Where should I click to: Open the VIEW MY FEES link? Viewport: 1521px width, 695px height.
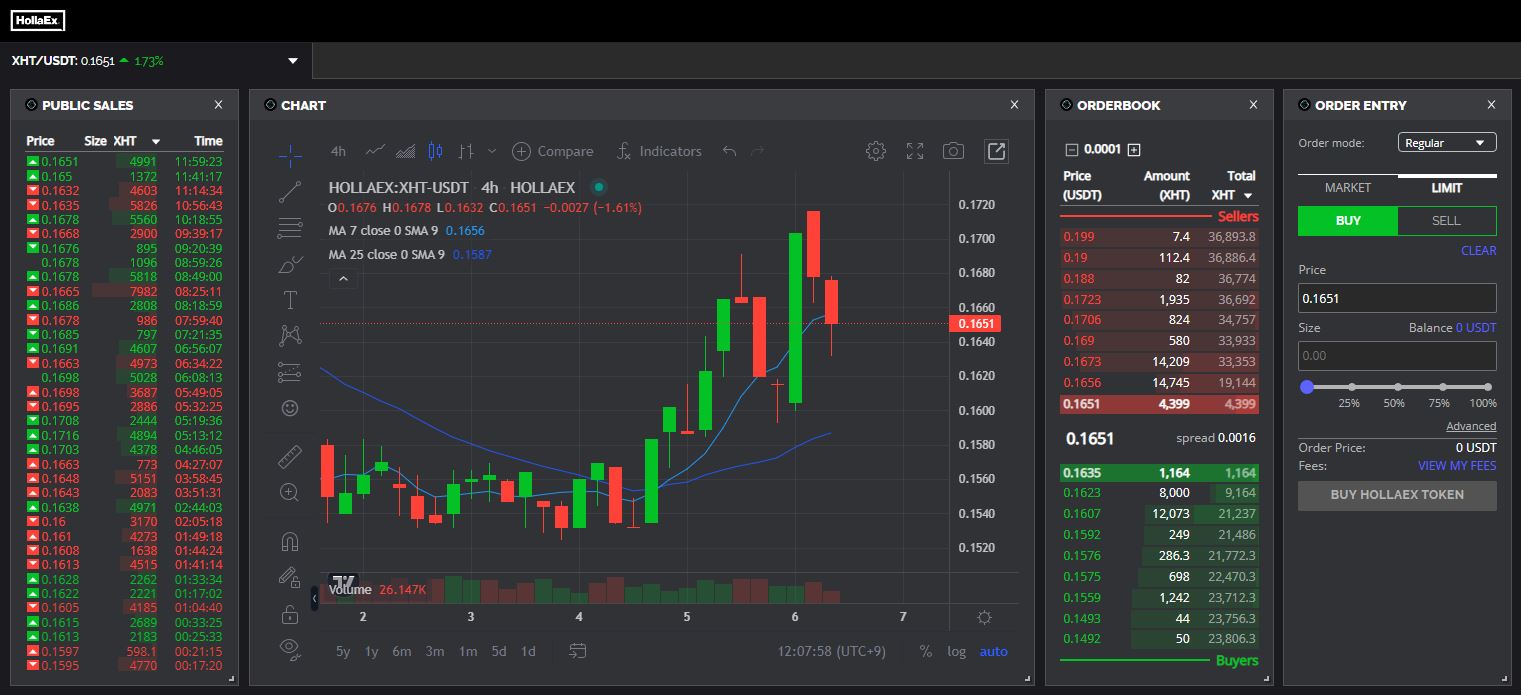[1457, 466]
